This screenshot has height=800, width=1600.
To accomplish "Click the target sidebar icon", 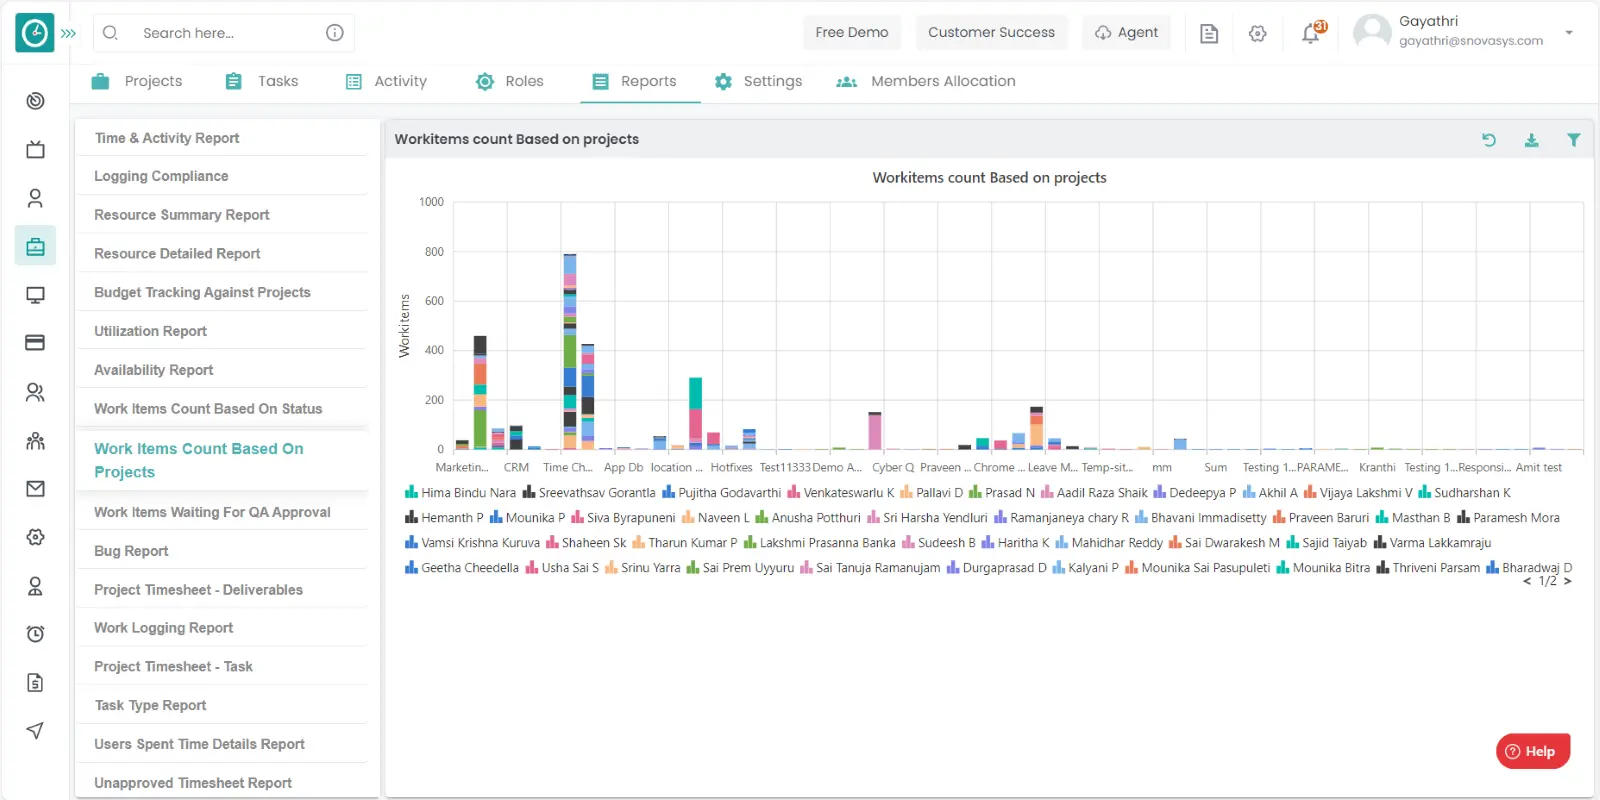I will [35, 100].
